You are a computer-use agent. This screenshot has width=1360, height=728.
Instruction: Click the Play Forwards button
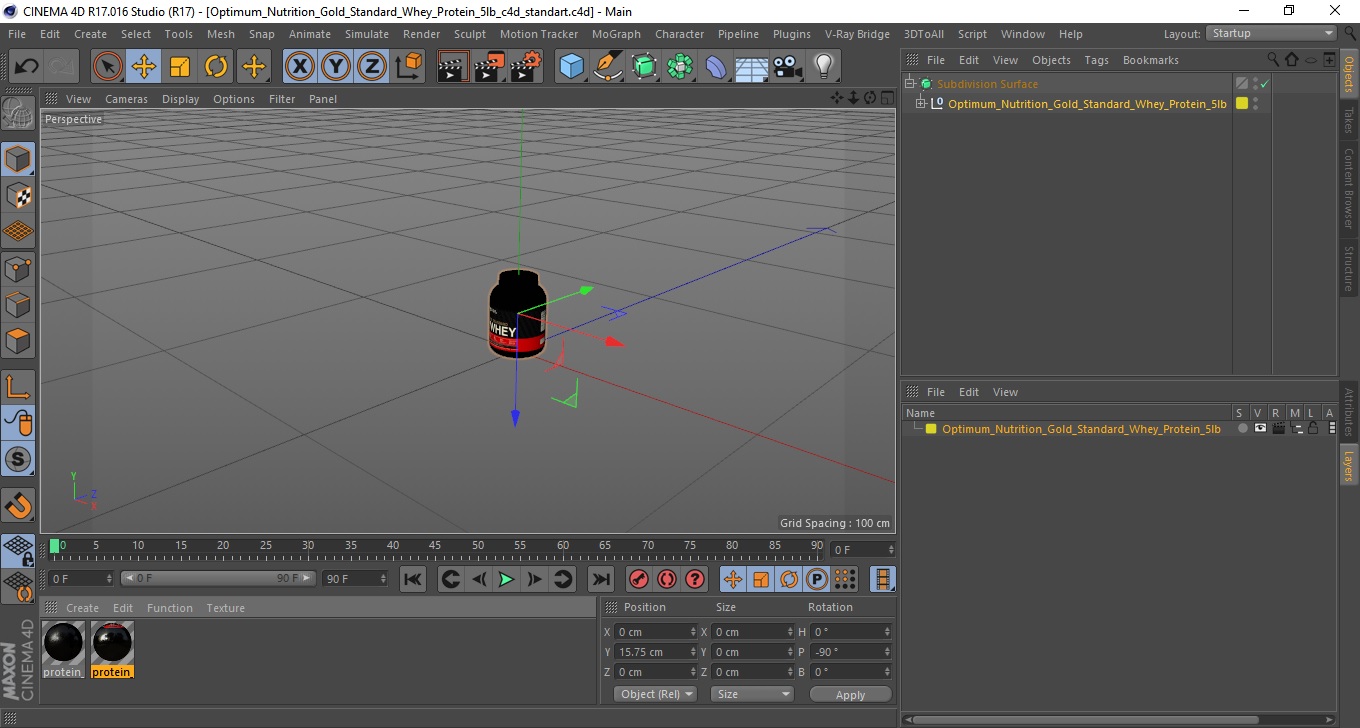(x=507, y=579)
